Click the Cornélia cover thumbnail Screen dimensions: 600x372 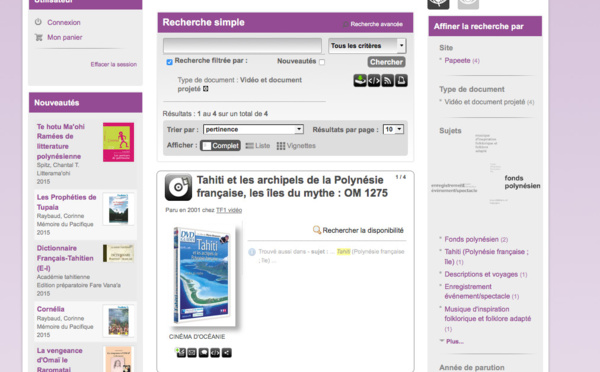coord(119,321)
